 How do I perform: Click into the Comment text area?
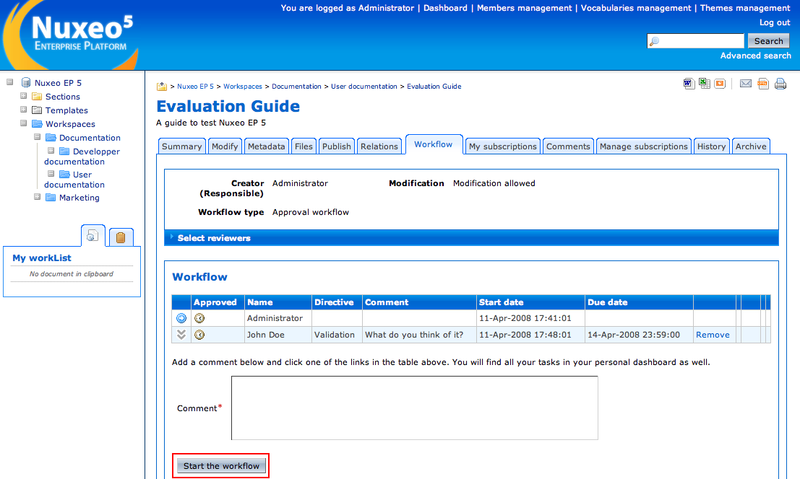coord(414,408)
